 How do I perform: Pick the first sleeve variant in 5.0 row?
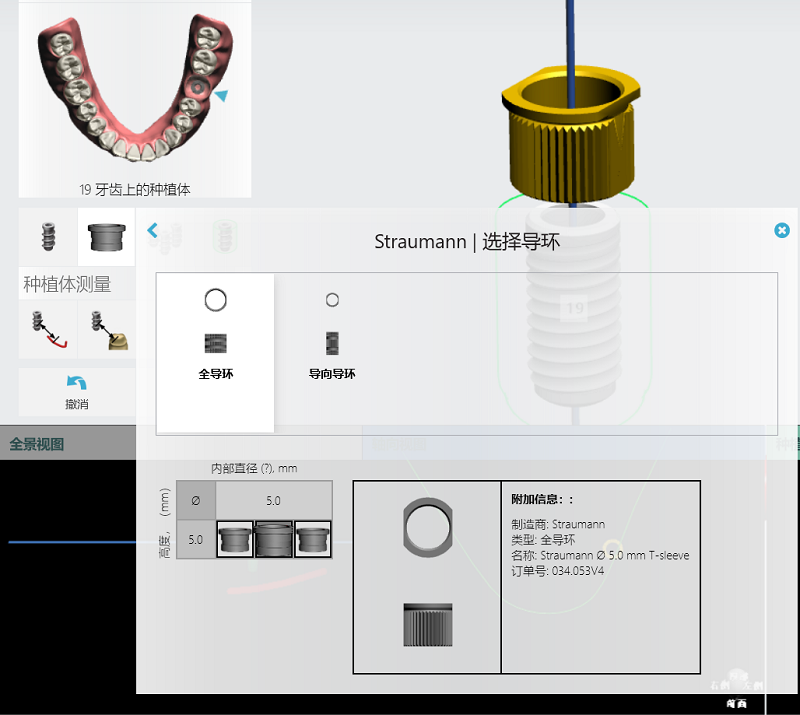click(x=235, y=539)
